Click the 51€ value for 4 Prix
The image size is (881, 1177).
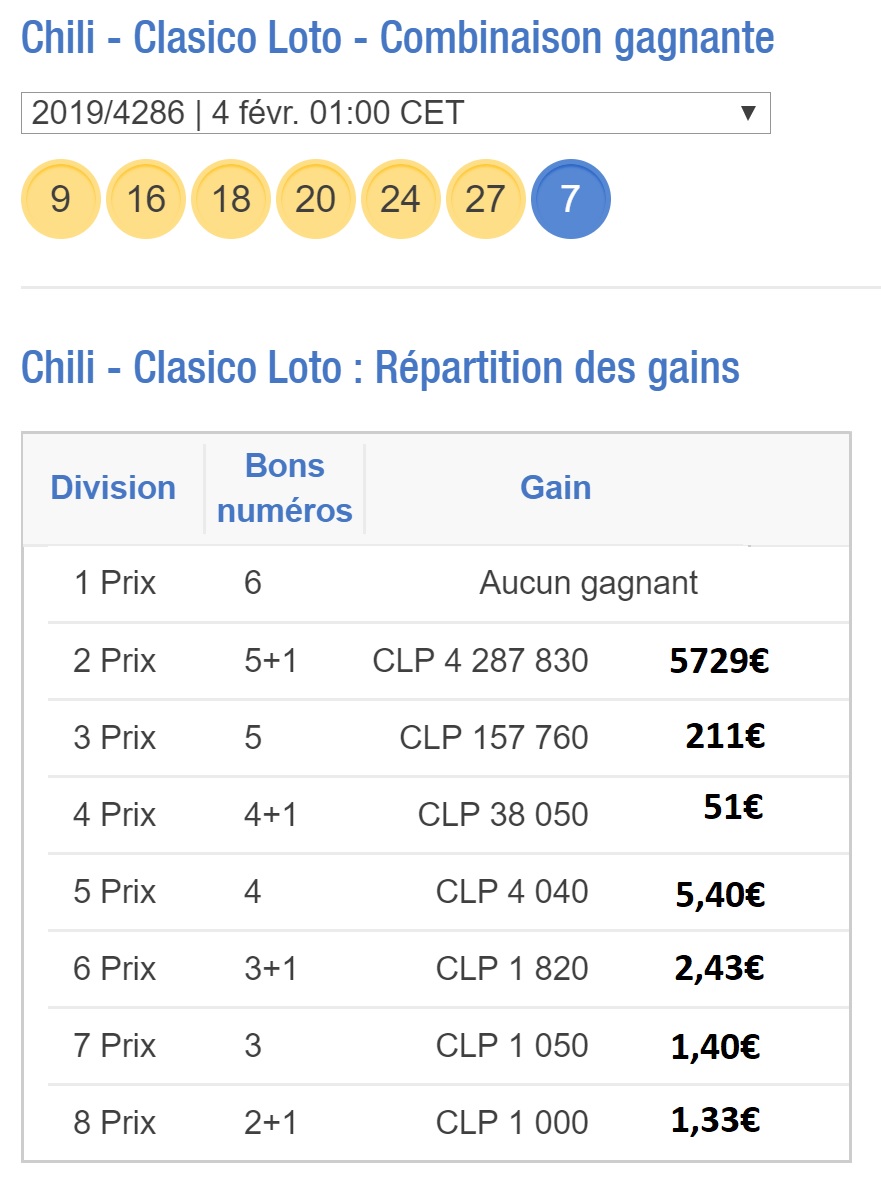pyautogui.click(x=733, y=808)
